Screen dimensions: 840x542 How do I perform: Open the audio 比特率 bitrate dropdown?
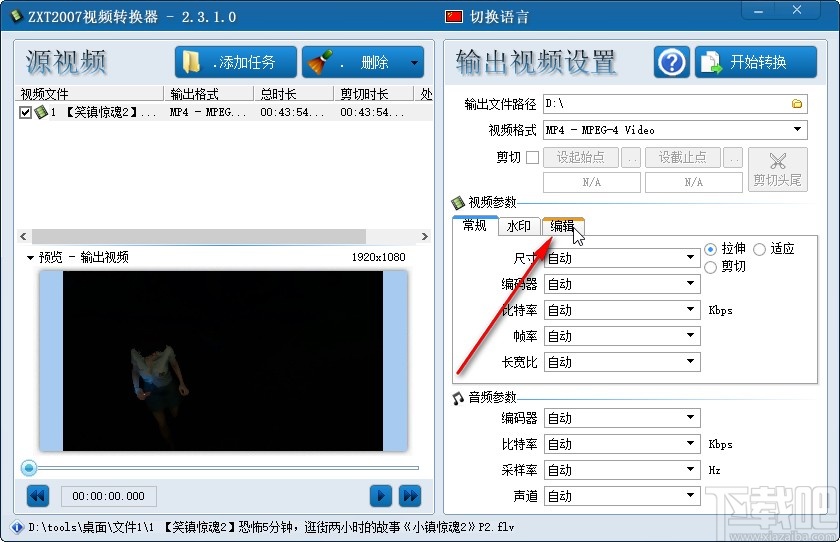pyautogui.click(x=622, y=444)
